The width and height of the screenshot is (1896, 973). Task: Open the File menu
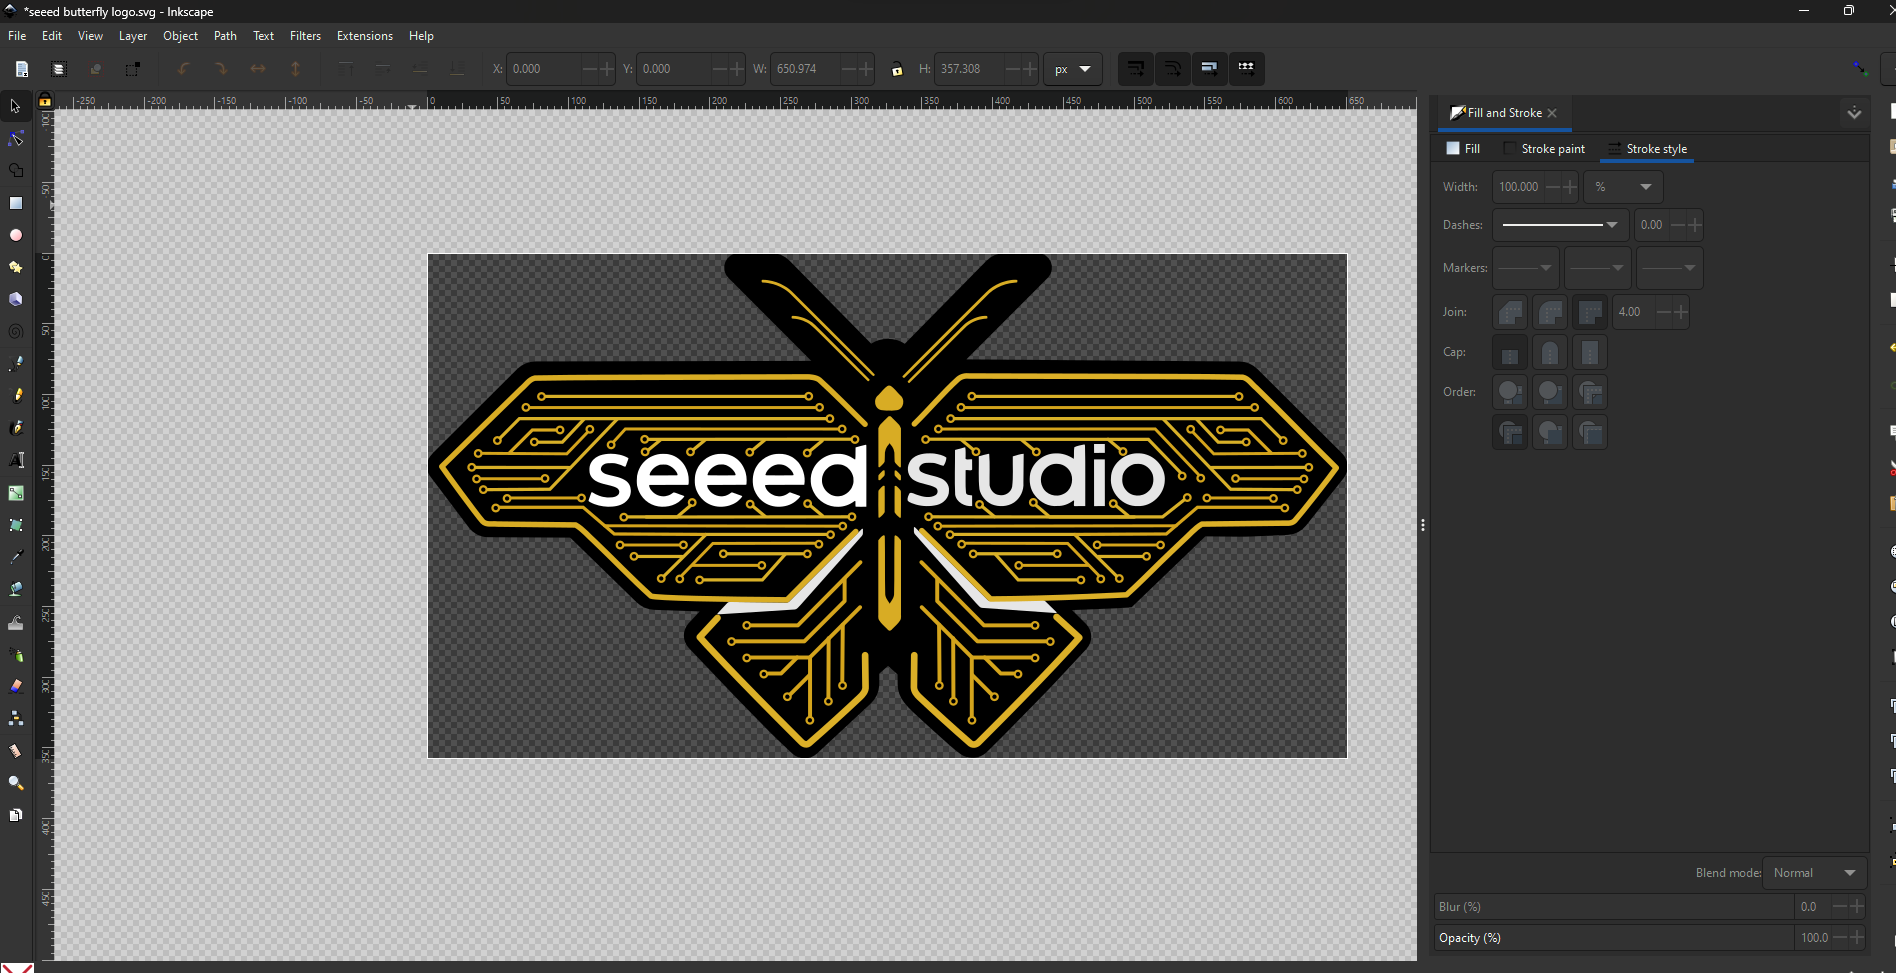pyautogui.click(x=17, y=36)
